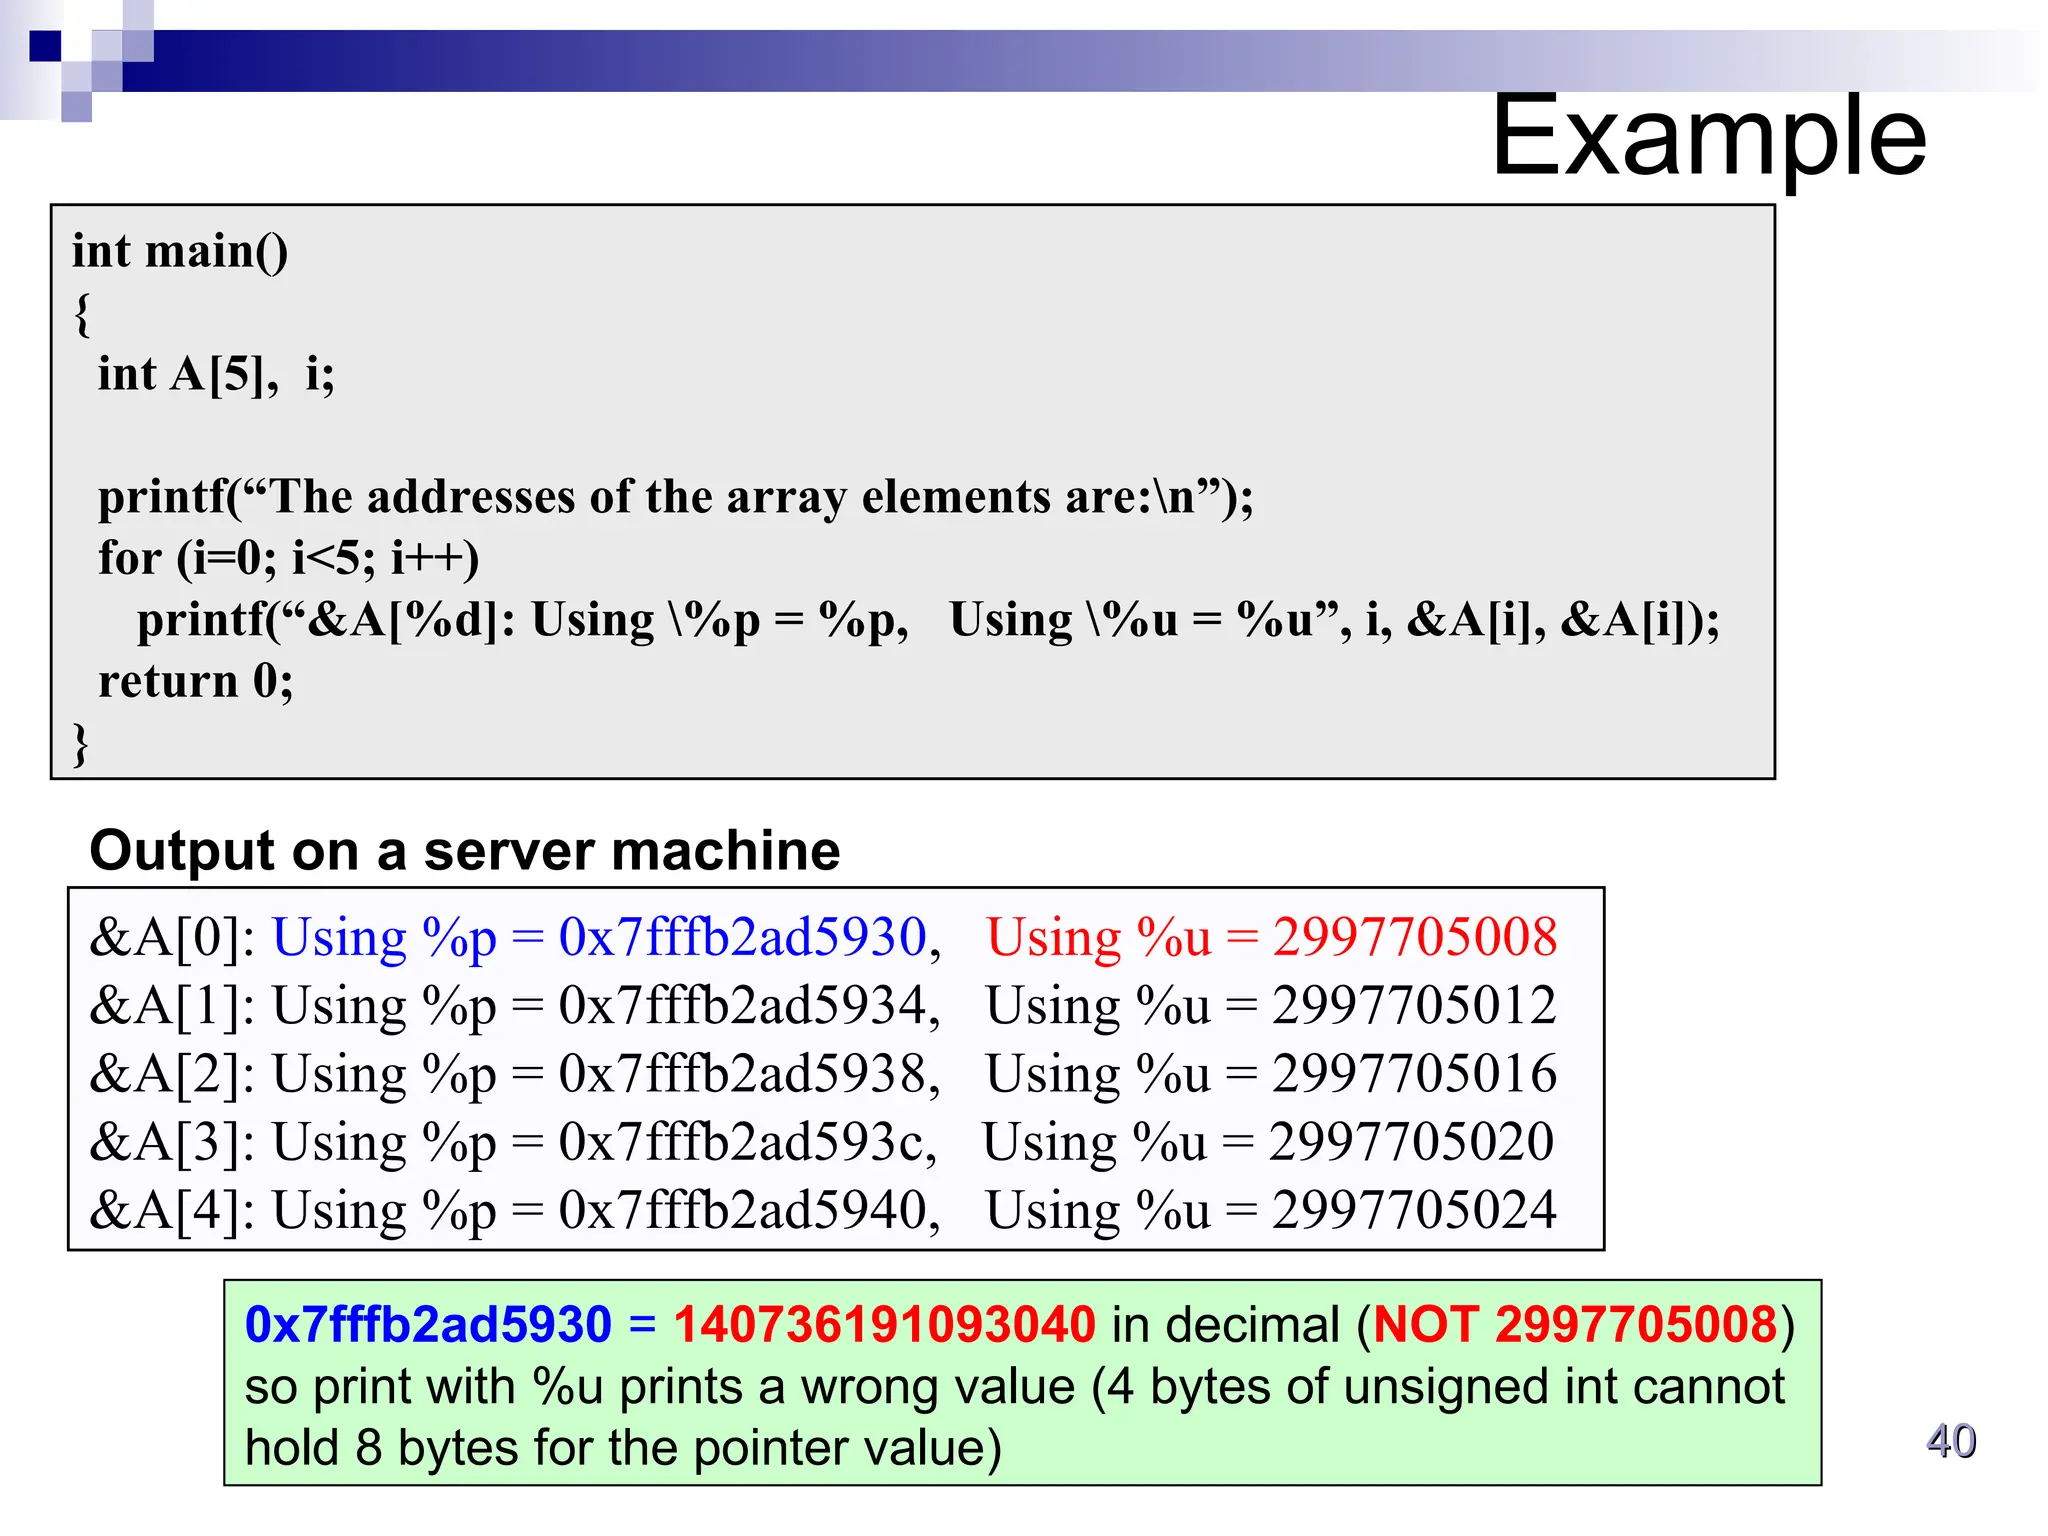Viewport: 2048px width, 1536px height.
Task: Click the value "2997705016"
Action: point(1415,1073)
